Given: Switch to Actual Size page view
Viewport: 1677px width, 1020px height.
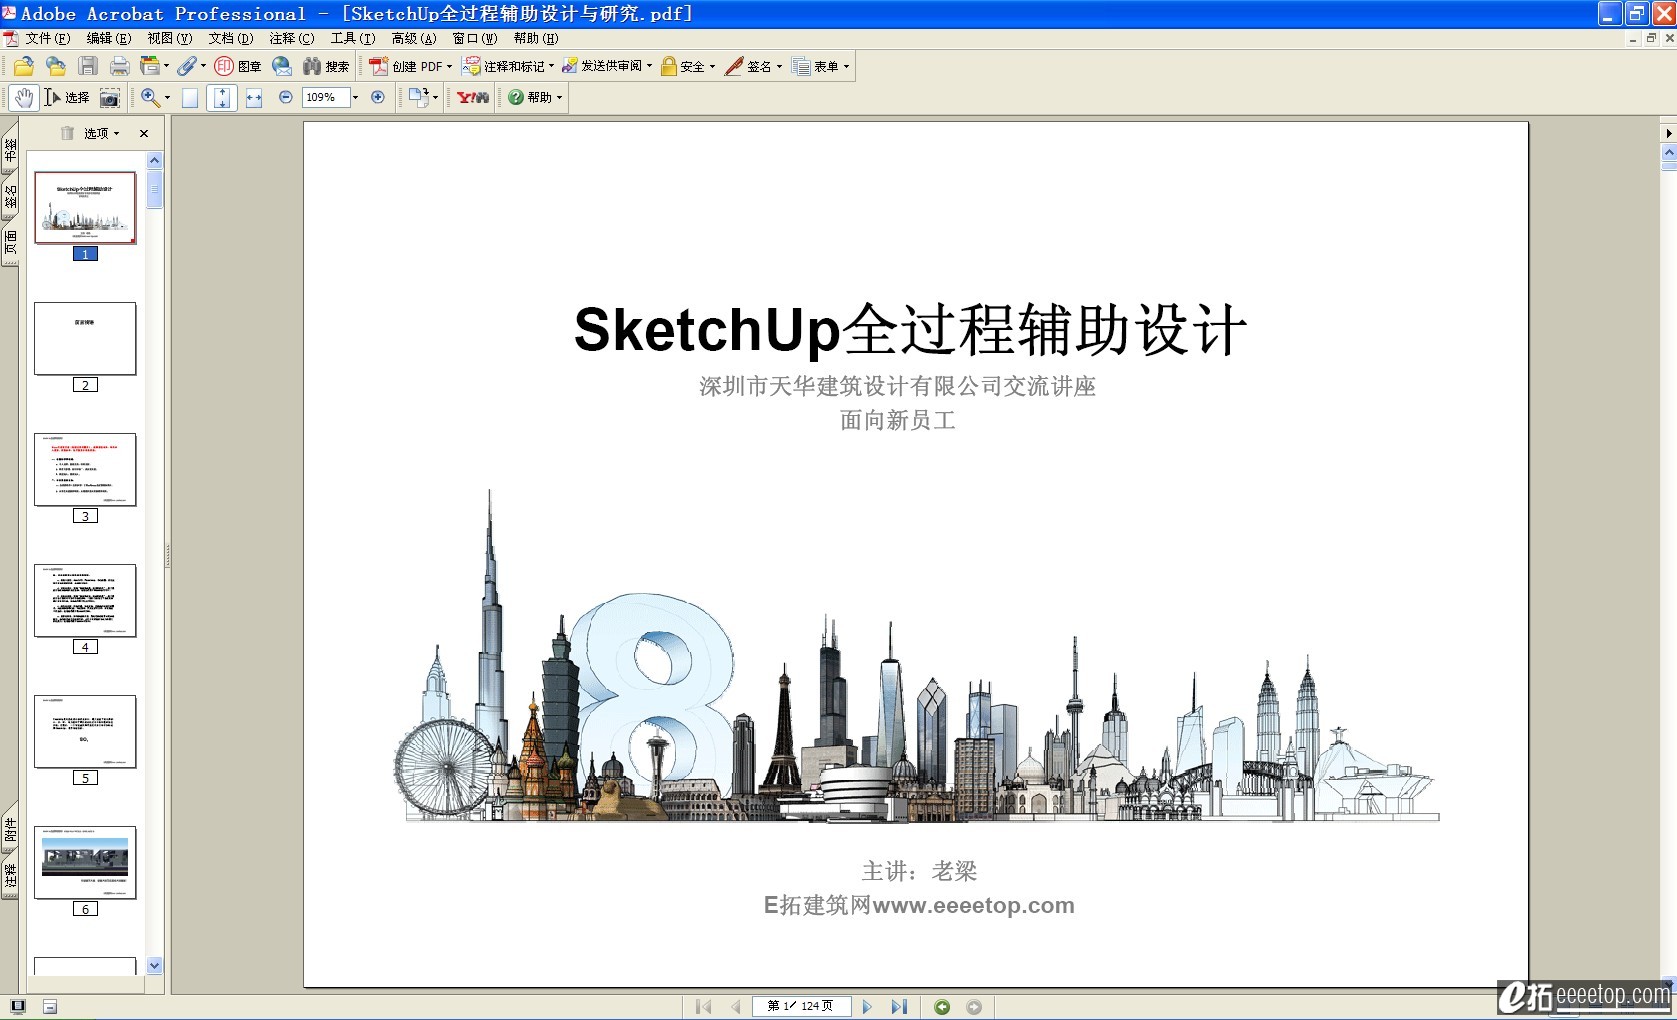Looking at the screenshot, I should click(x=190, y=97).
